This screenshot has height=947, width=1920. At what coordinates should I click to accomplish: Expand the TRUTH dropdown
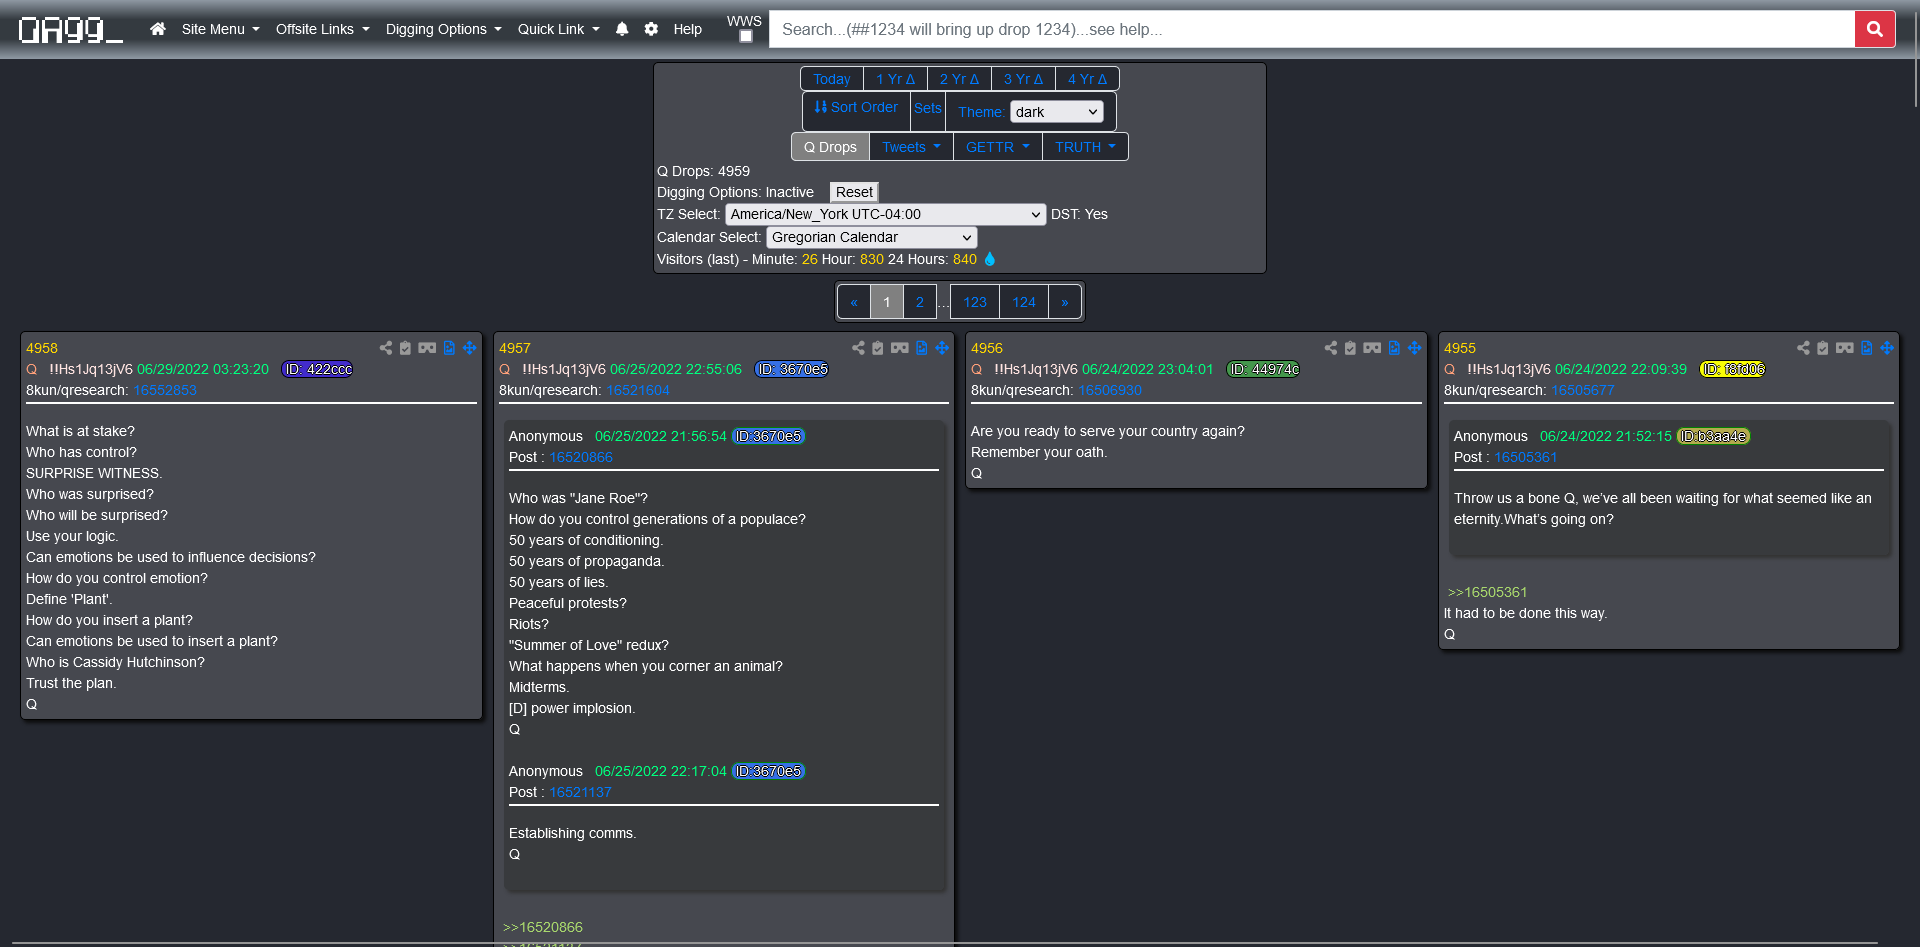pos(1085,147)
